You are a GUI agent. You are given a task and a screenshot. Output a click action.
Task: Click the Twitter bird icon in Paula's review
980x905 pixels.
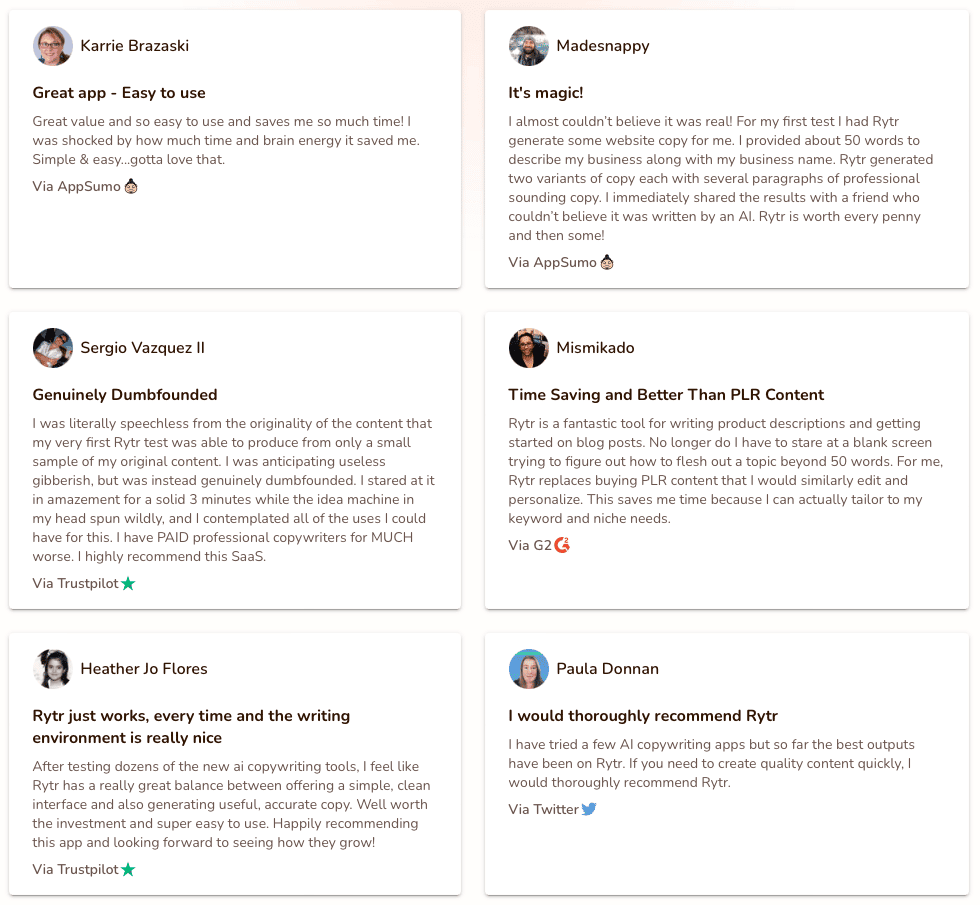point(589,809)
